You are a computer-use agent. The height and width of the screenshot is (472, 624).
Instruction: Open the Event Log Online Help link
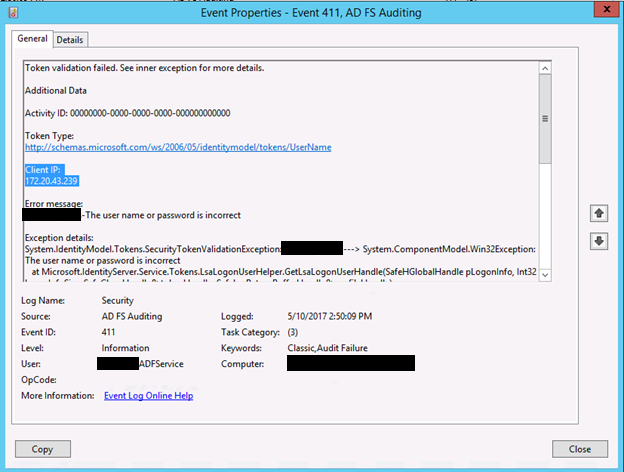[148, 396]
